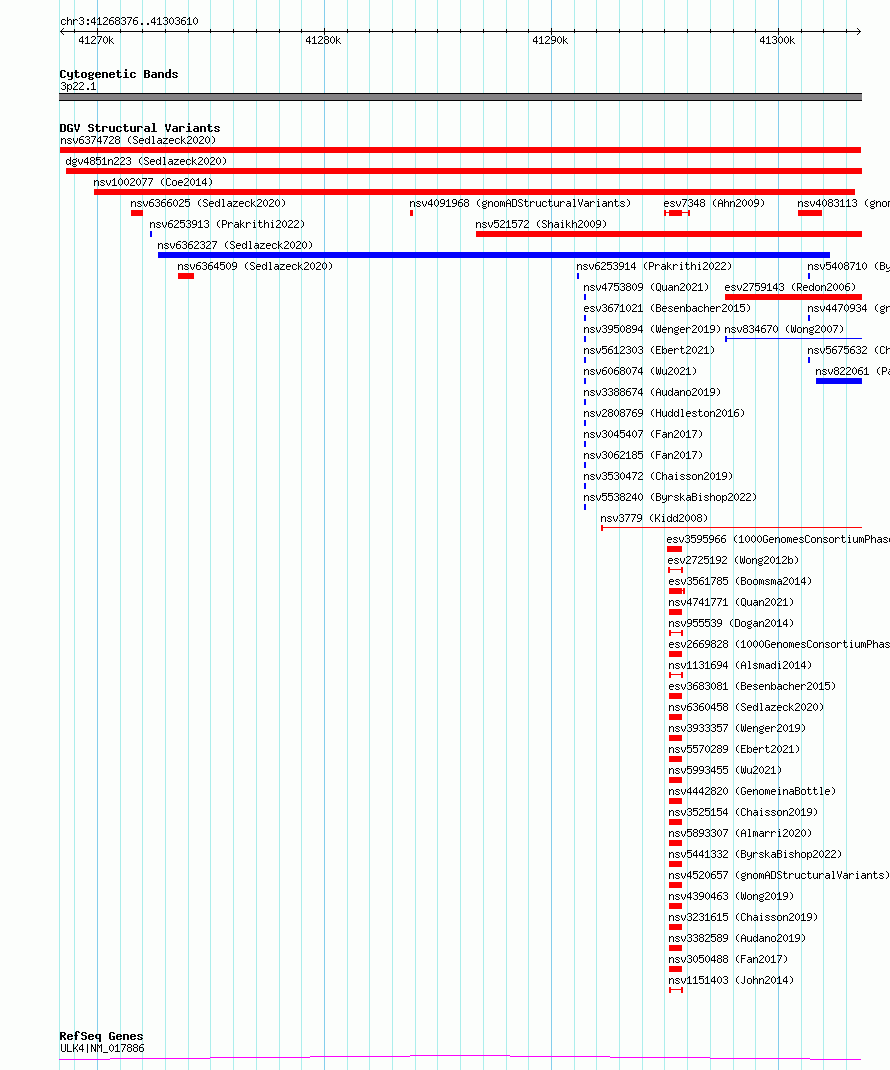Click nsv3050488 (Fan2017) label
Image resolution: width=890 pixels, height=1070 pixels.
pyautogui.click(x=728, y=959)
